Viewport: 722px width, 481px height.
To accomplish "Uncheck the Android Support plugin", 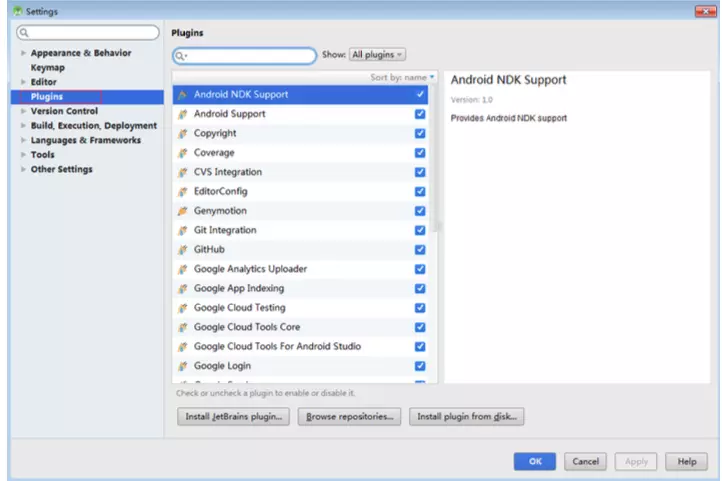I will (420, 114).
